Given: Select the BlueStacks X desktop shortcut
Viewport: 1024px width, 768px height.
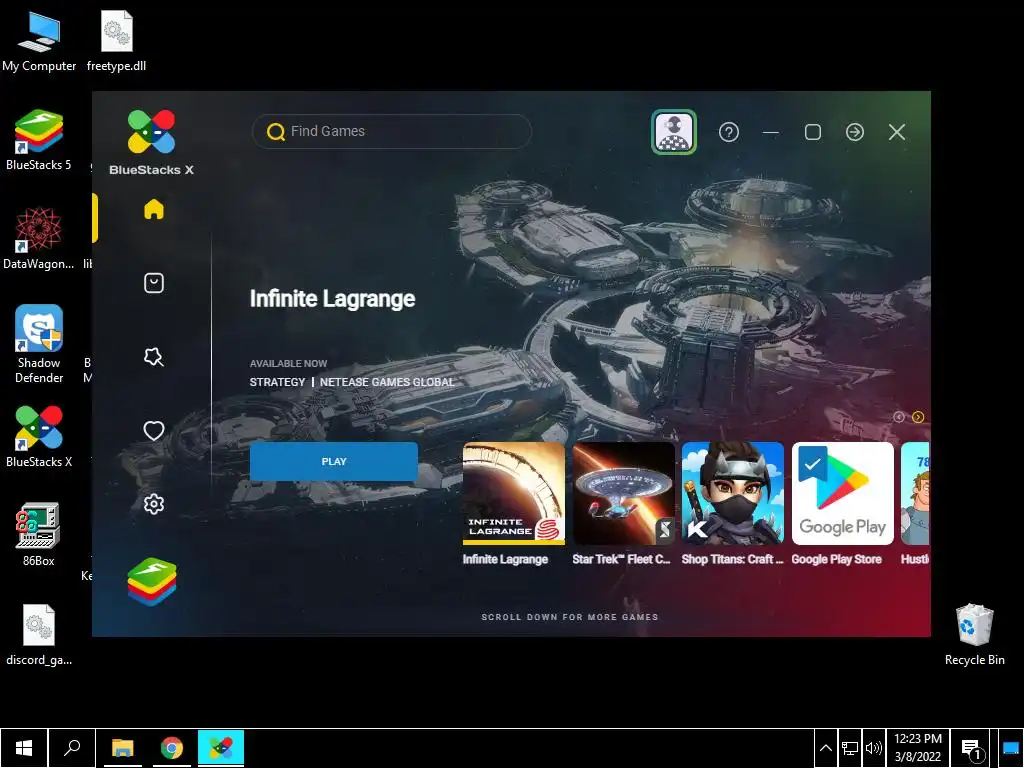Looking at the screenshot, I should pyautogui.click(x=39, y=437).
